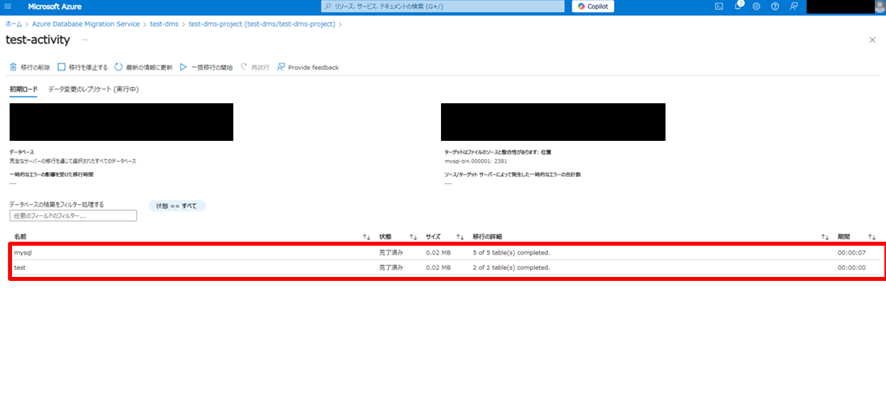Click 移行の削除 (delete migration)
The image size is (886, 401).
pos(30,67)
